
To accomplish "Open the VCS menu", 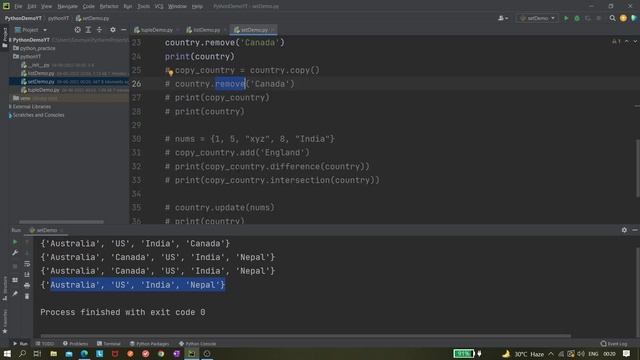I will coord(159,7).
